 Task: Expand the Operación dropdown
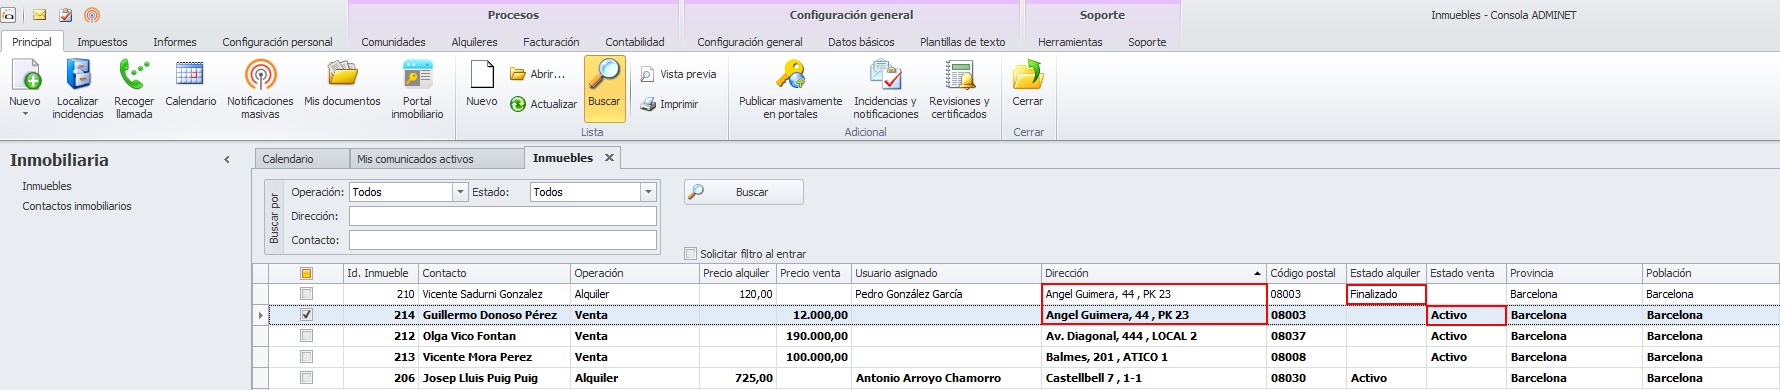click(460, 192)
